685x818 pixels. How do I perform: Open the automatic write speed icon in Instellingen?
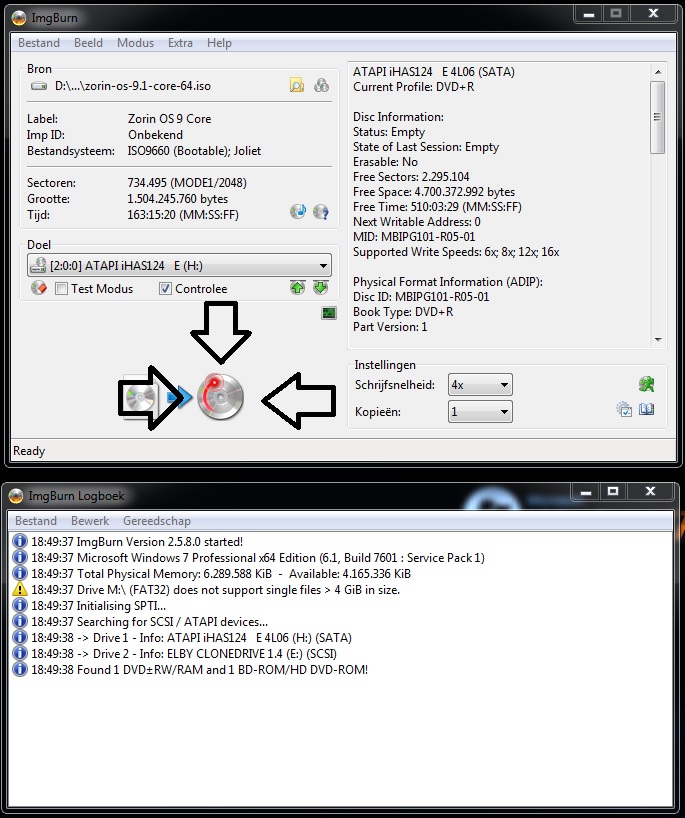[646, 384]
